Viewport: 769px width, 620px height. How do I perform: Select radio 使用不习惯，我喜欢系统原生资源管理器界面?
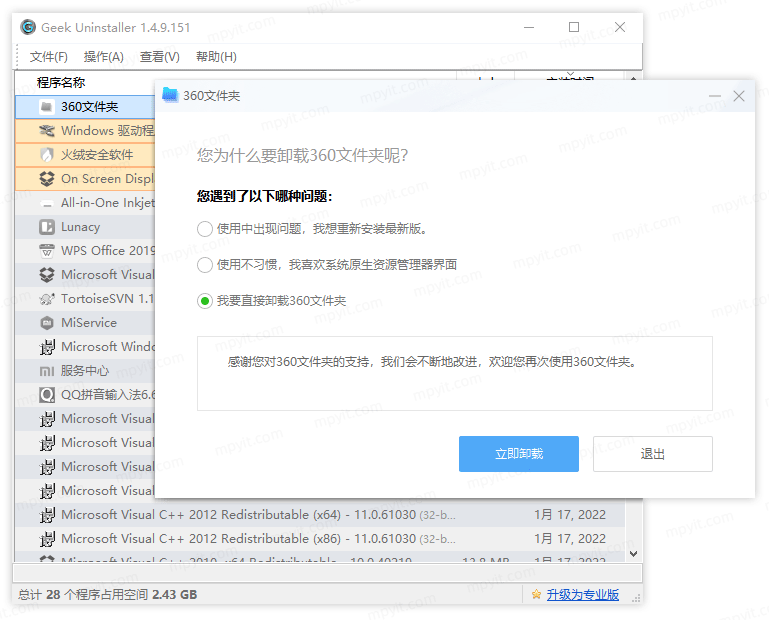205,265
